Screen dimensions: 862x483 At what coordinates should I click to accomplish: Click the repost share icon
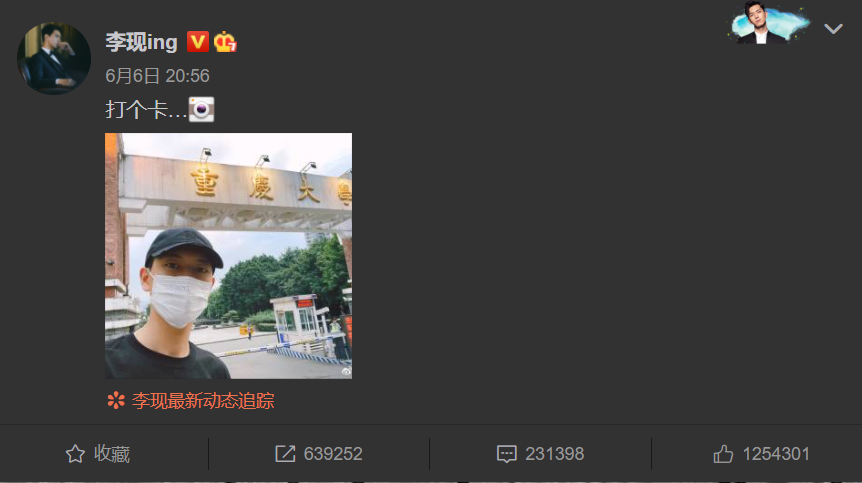click(x=285, y=454)
